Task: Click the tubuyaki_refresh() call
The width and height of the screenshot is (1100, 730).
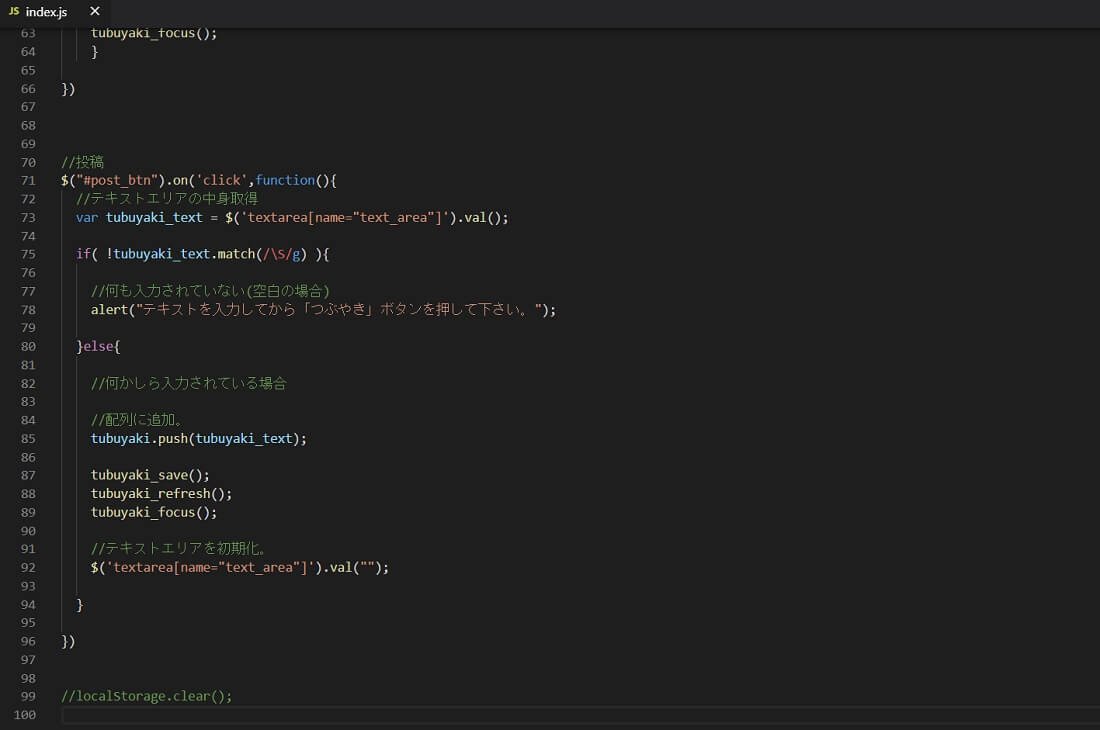Action: click(x=160, y=493)
